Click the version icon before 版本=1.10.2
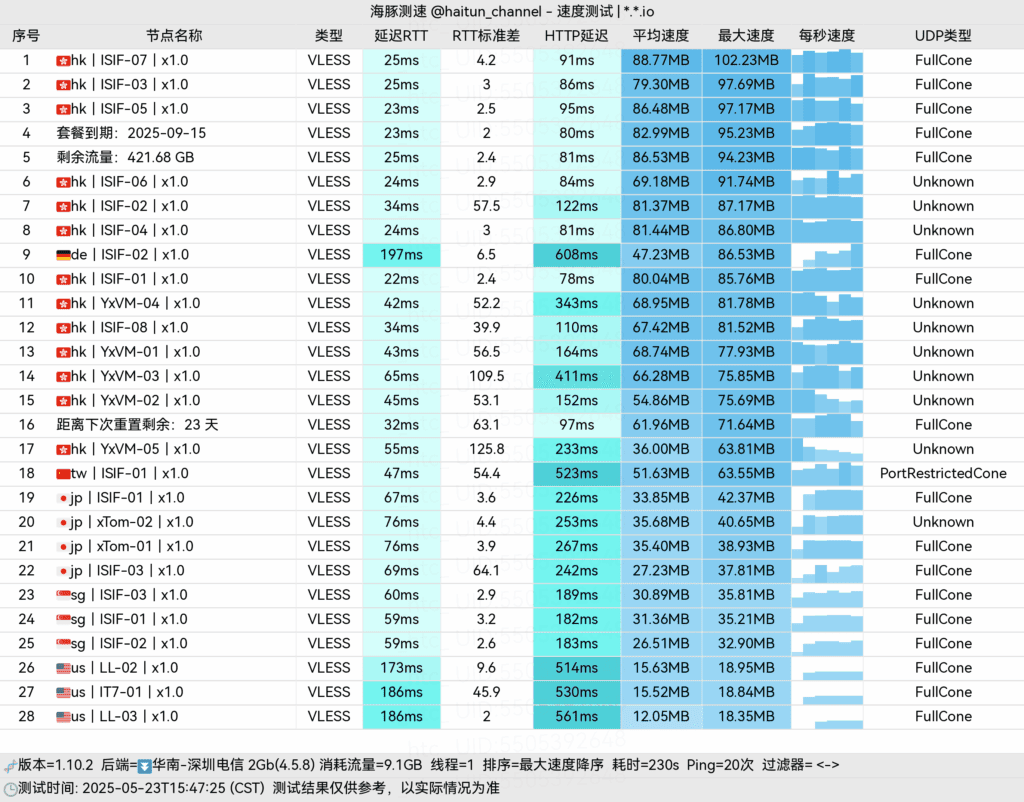 click(x=10, y=765)
